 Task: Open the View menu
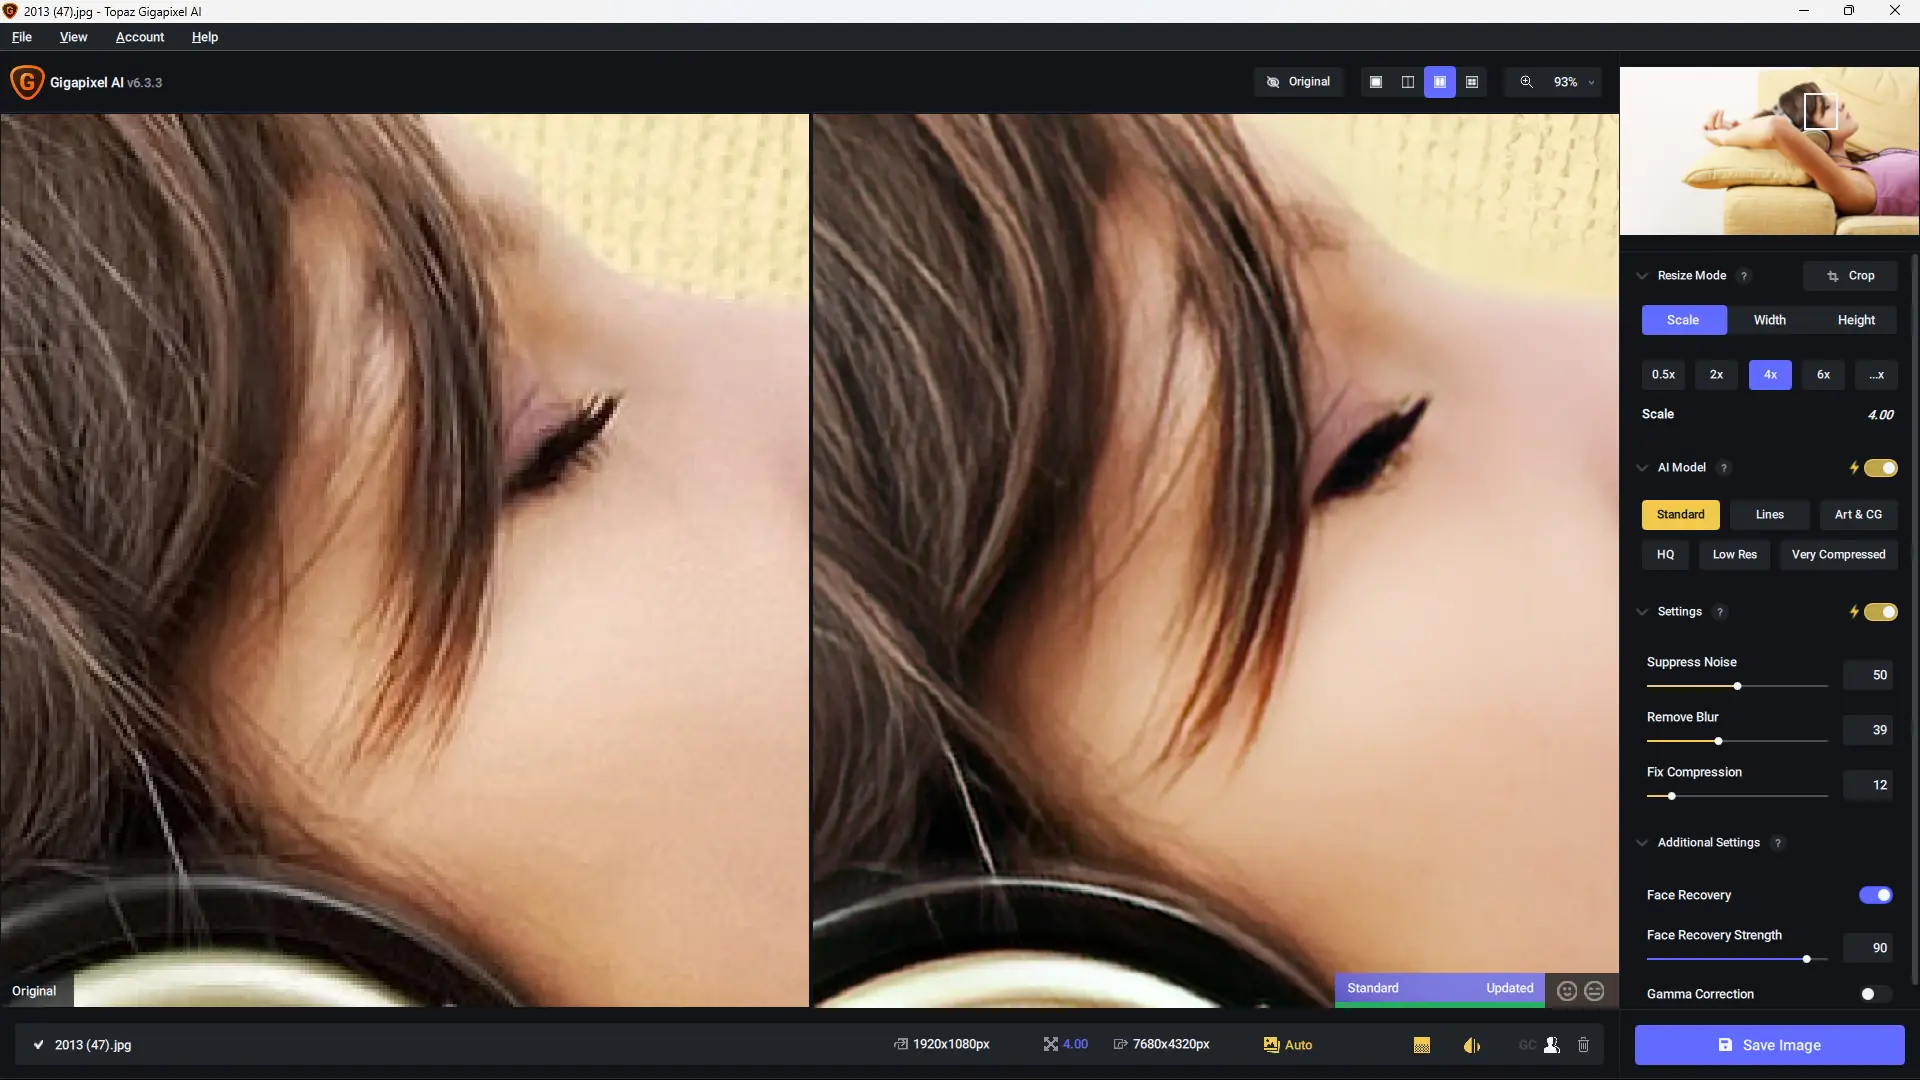tap(73, 37)
